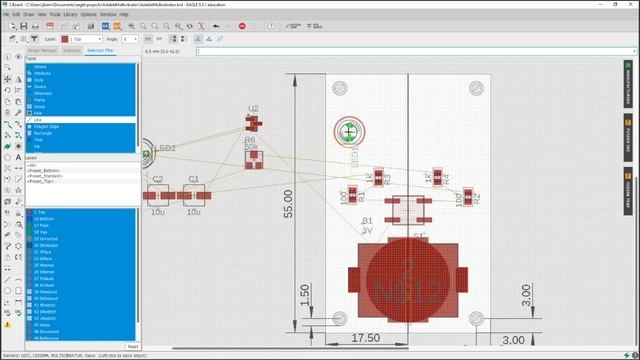The width and height of the screenshot is (640, 360).
Task: Click the horizontal scrollbar under the board canvas
Action: pyautogui.click(x=290, y=348)
